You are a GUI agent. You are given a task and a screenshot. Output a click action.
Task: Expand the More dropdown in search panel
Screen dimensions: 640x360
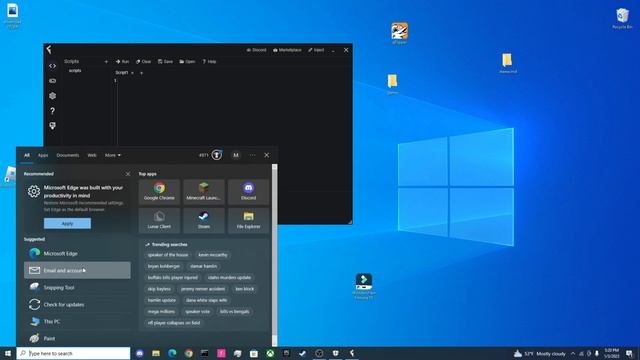tap(113, 155)
